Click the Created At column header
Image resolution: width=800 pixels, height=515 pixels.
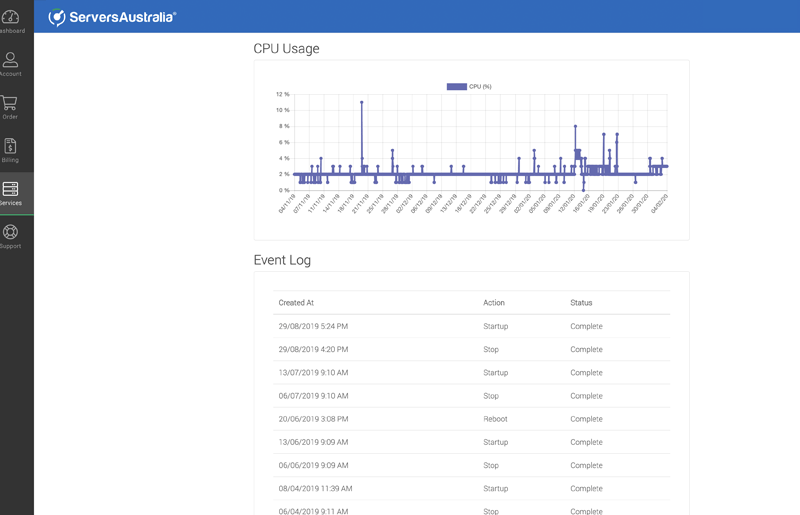click(296, 303)
